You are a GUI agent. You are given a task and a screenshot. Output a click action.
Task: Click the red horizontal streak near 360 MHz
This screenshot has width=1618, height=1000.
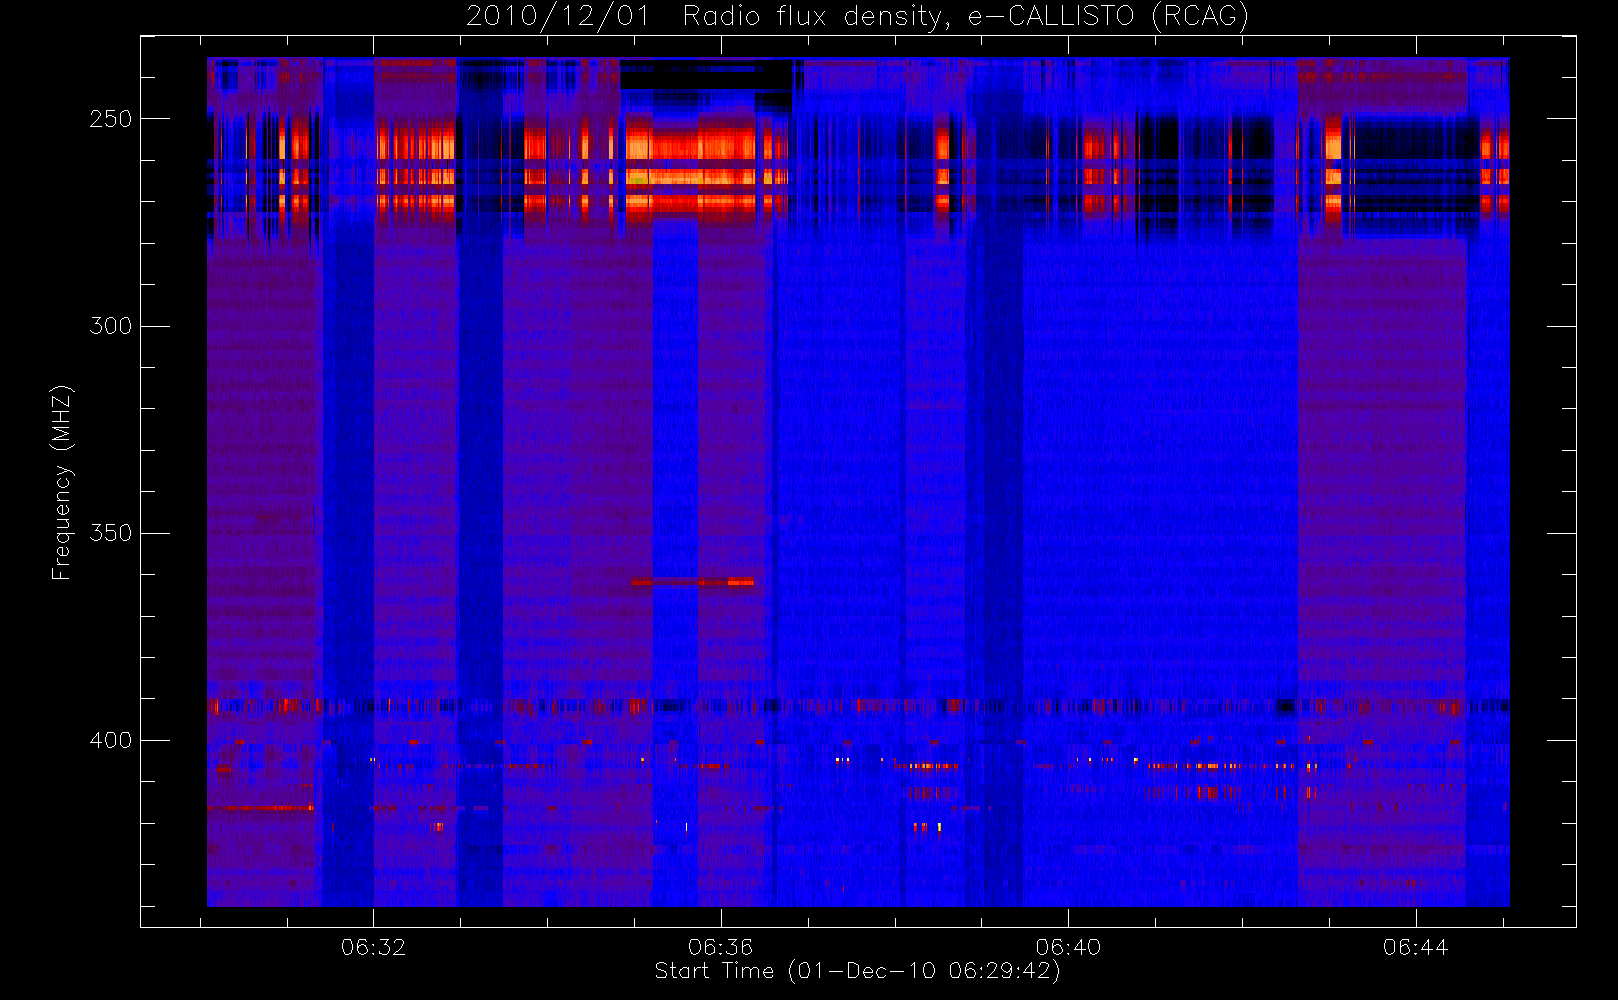pyautogui.click(x=692, y=582)
